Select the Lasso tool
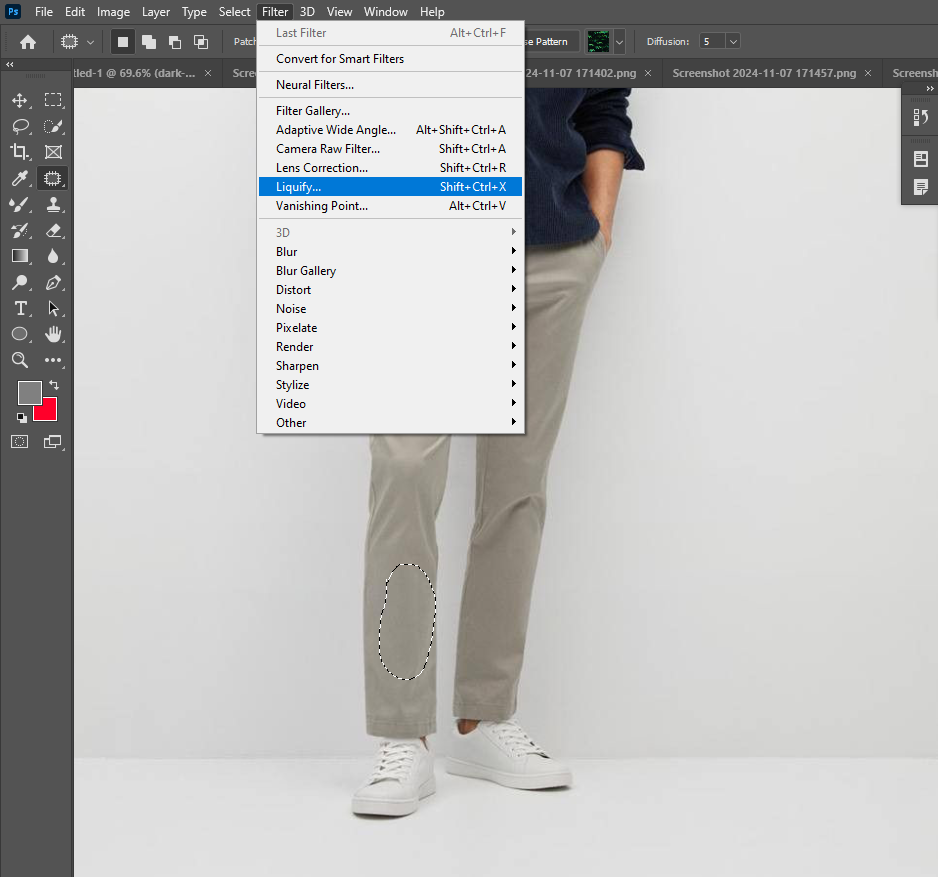The image size is (938, 877). (x=20, y=126)
